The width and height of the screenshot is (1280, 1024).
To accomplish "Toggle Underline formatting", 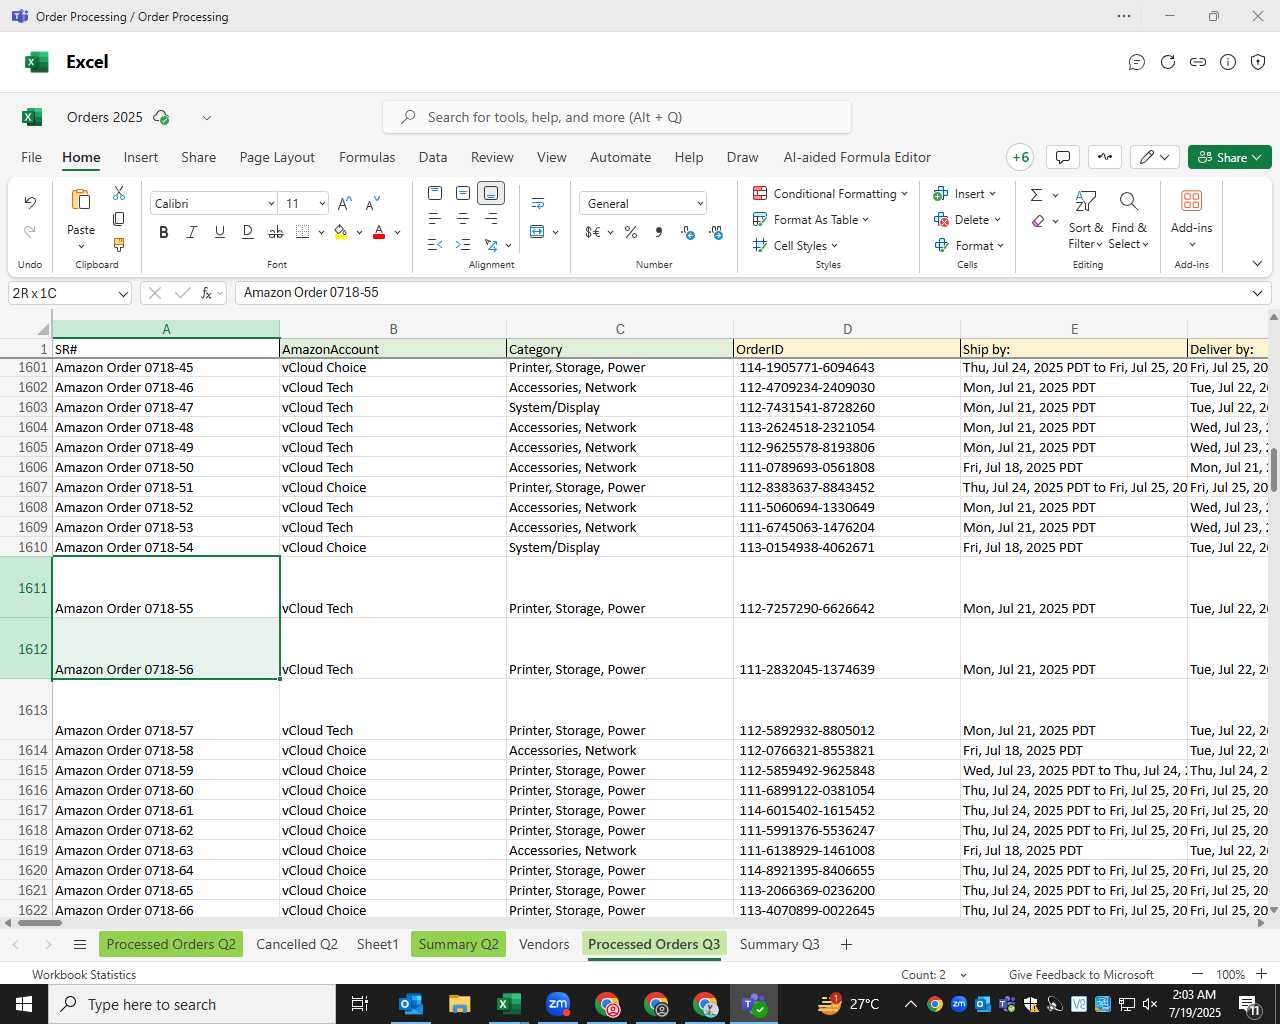I will click(220, 232).
